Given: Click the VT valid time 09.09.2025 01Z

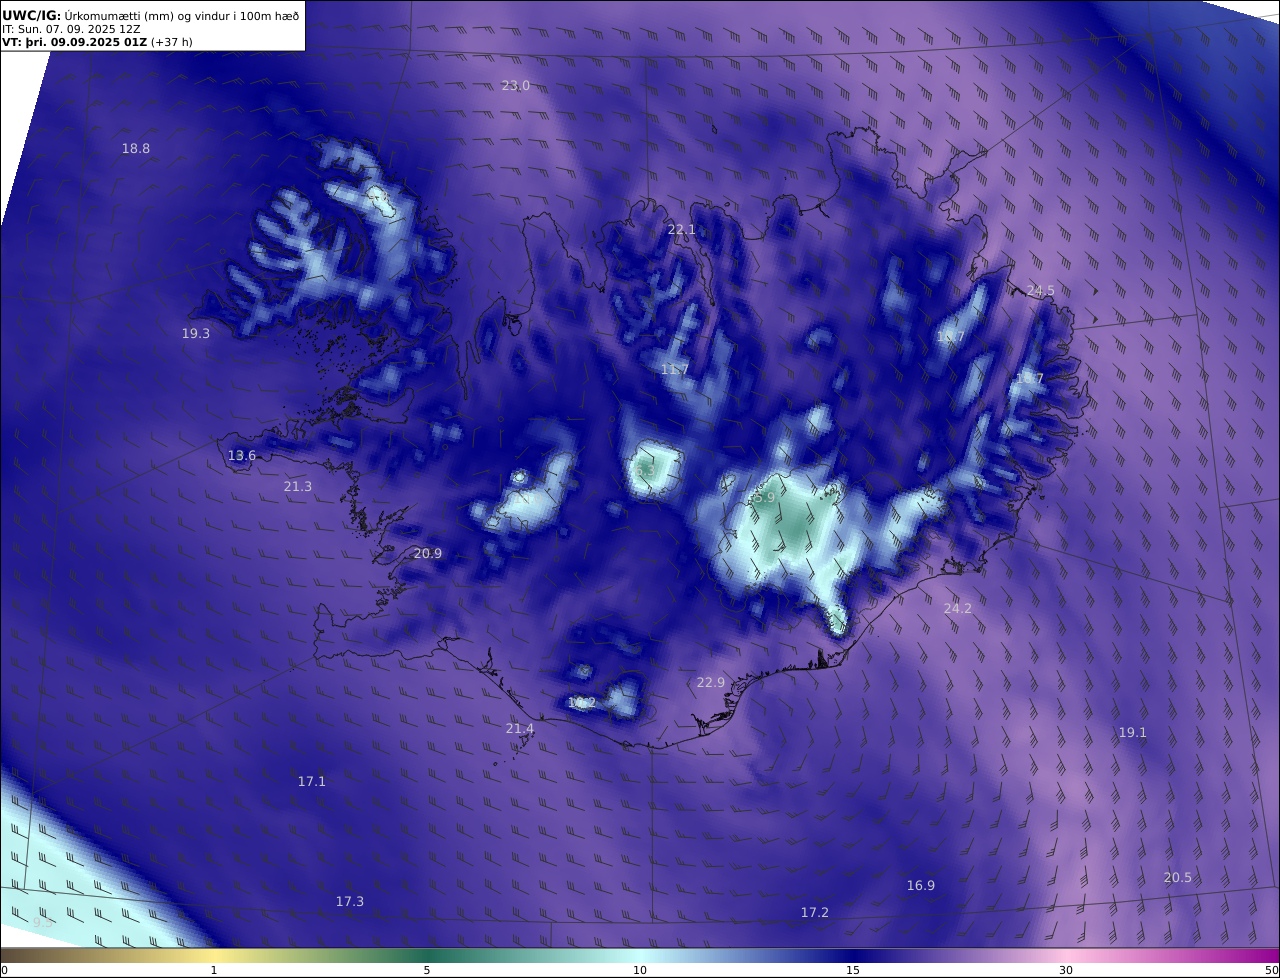Looking at the screenshot, I should click(74, 42).
